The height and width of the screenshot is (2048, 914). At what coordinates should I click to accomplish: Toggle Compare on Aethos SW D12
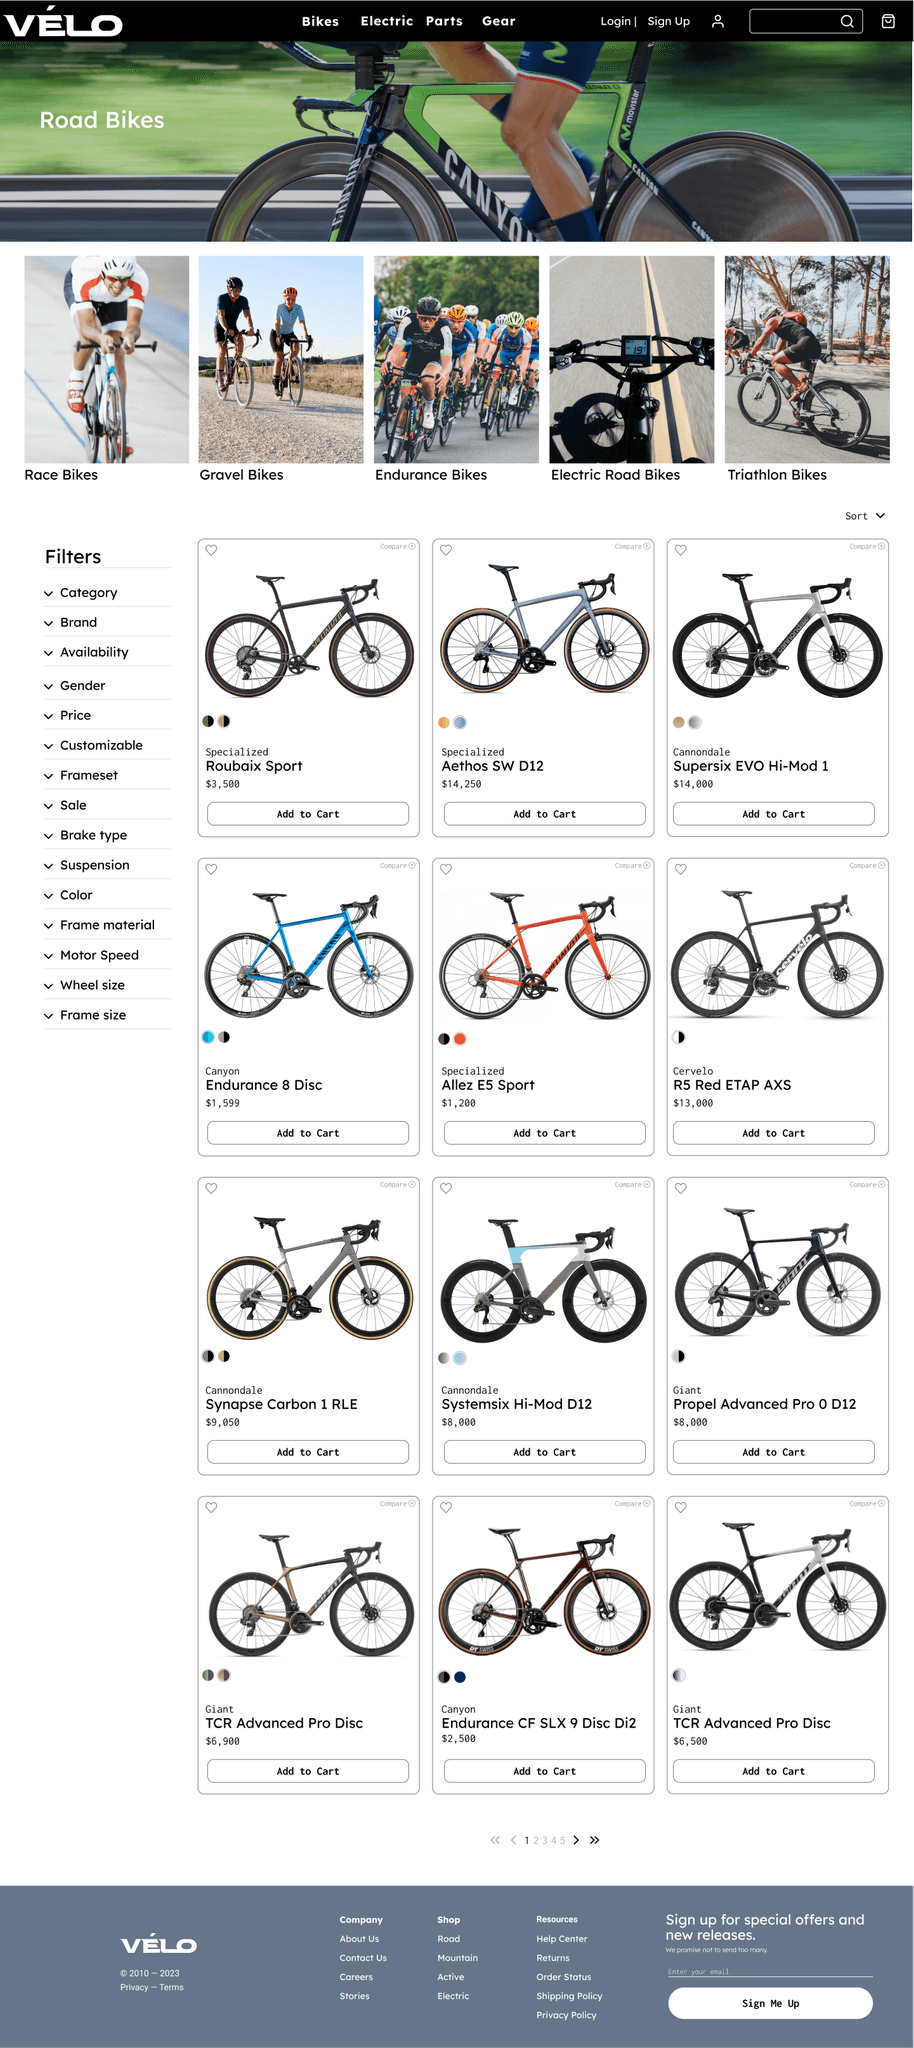632,546
